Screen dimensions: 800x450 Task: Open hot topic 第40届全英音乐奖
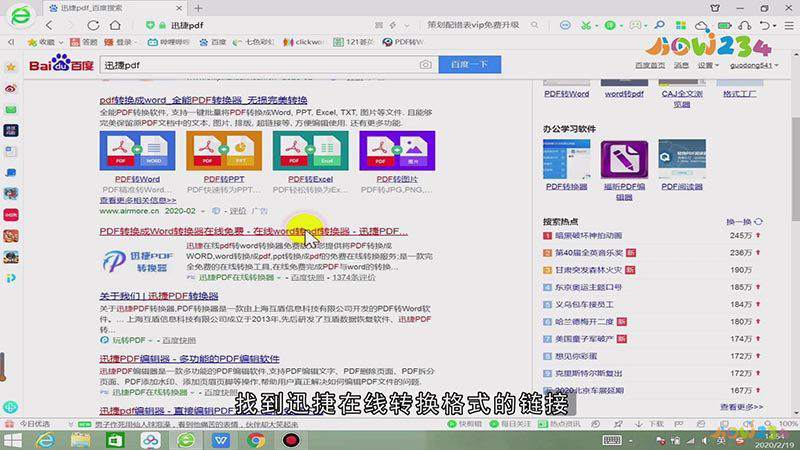589,253
